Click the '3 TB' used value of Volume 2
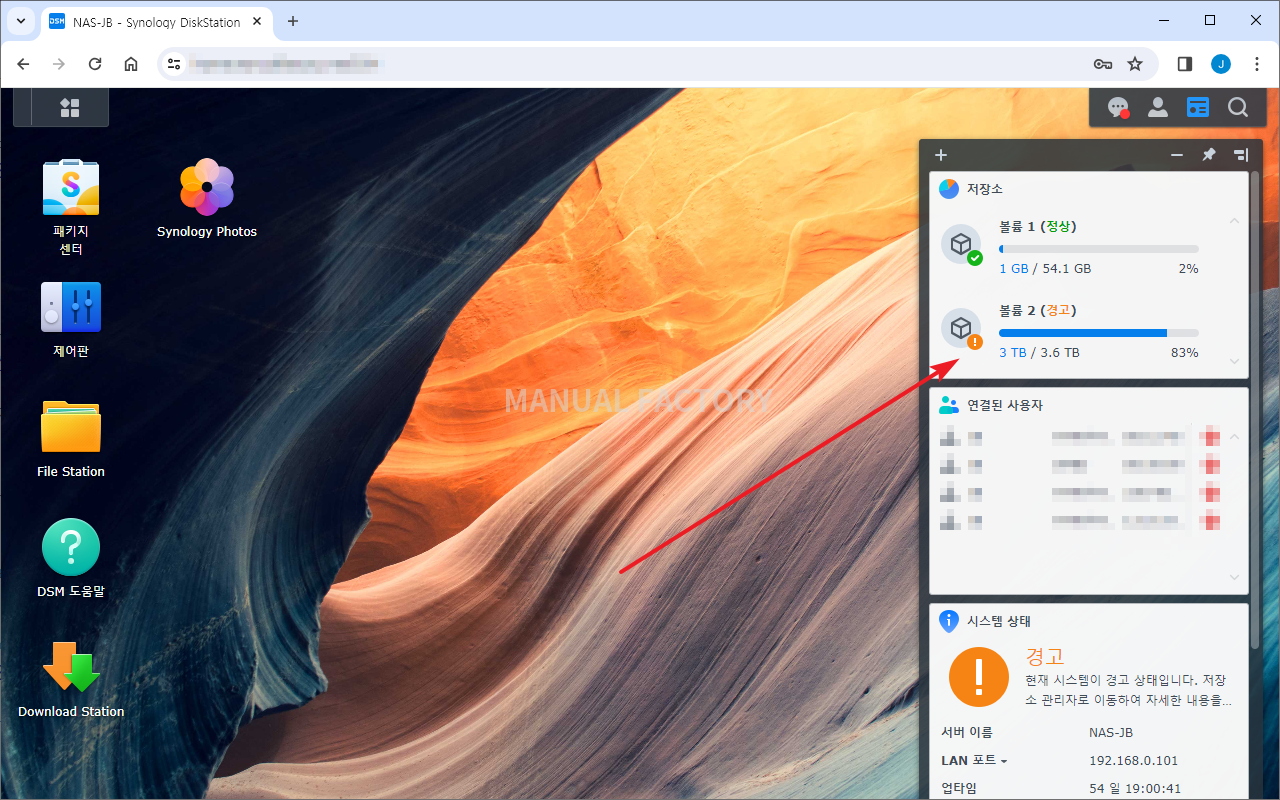 pyautogui.click(x=1012, y=353)
